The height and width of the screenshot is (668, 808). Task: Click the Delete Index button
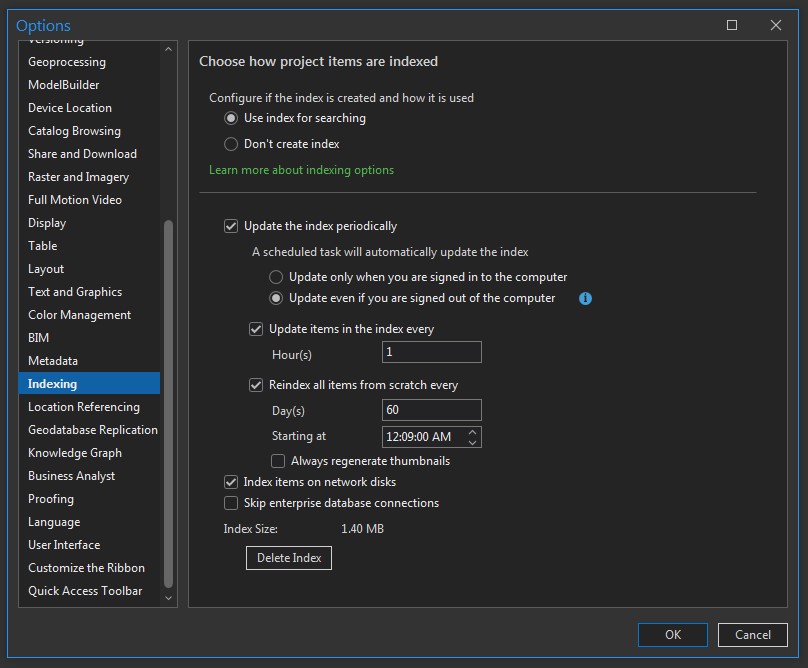tap(289, 558)
